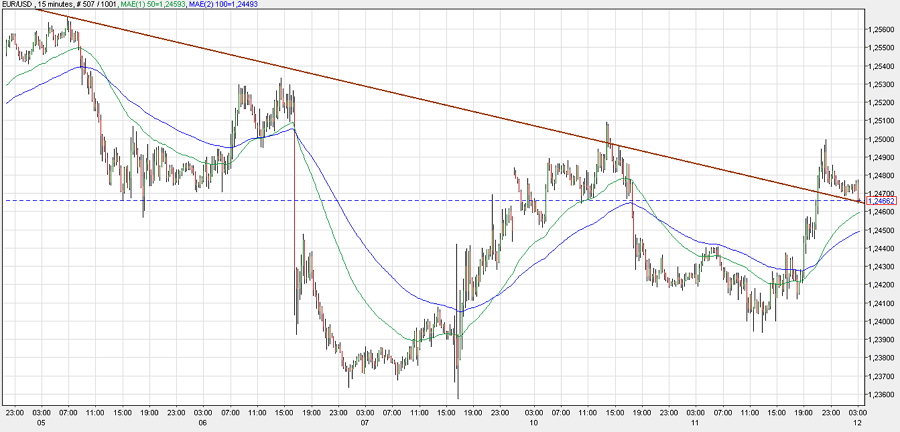The image size is (900, 432).
Task: Click the 1,23600 price axis label
Action: (x=881, y=394)
